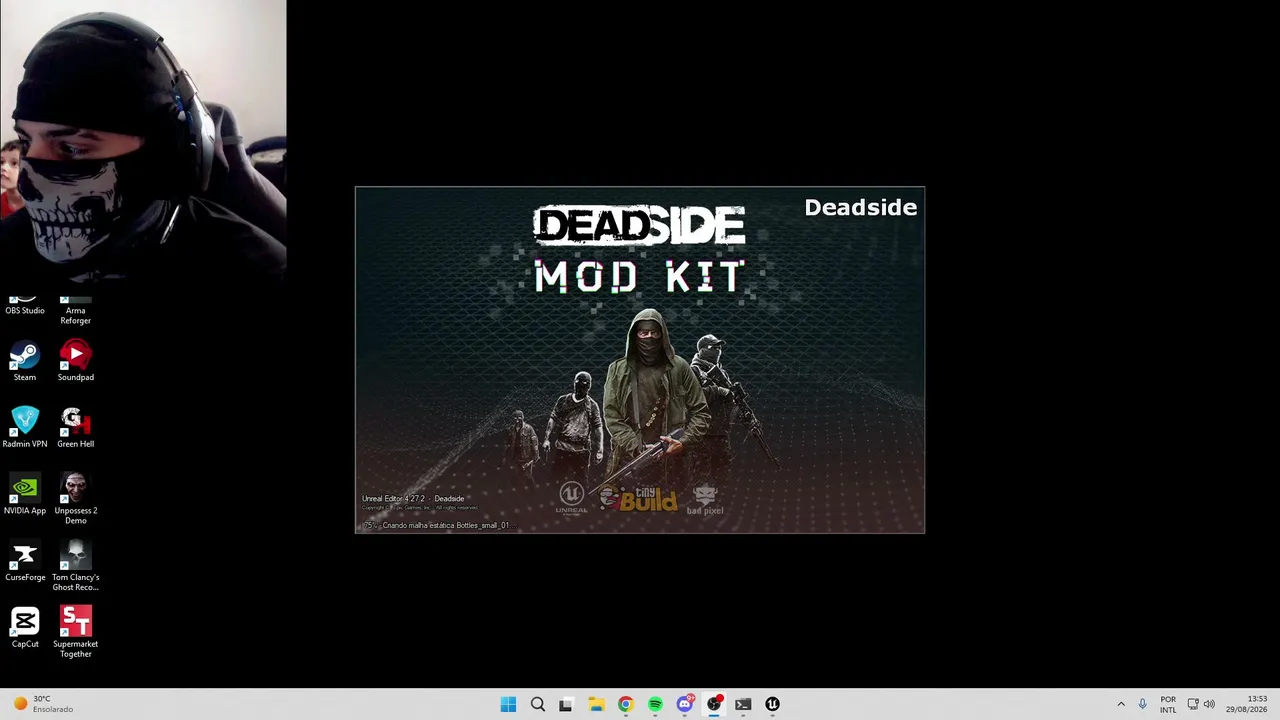Image resolution: width=1280 pixels, height=720 pixels.
Task: Open the CapCut desktop shortcut
Action: [x=25, y=628]
